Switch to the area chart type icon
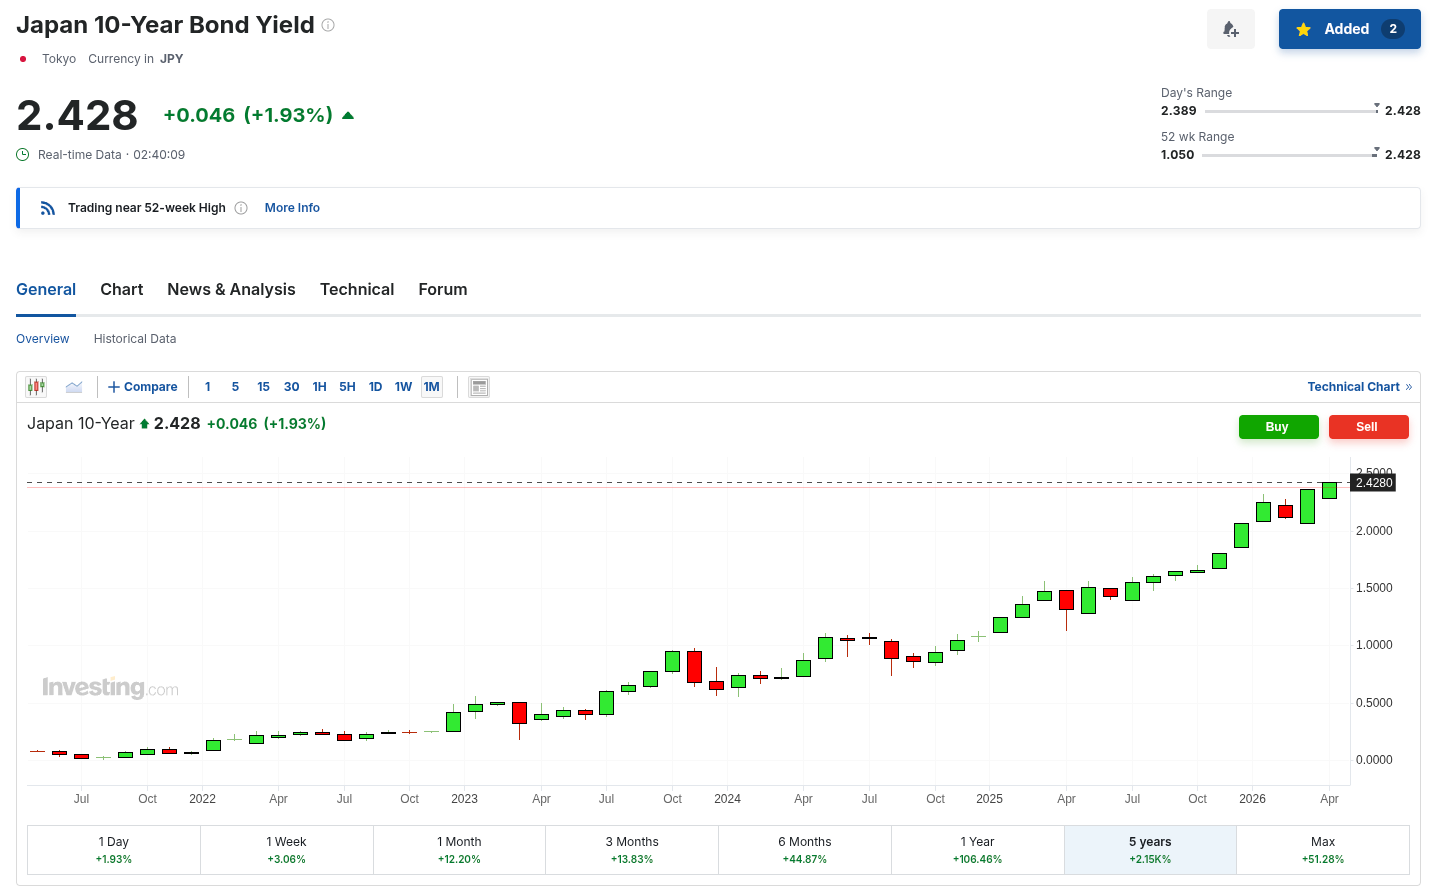The height and width of the screenshot is (892, 1440). (74, 387)
